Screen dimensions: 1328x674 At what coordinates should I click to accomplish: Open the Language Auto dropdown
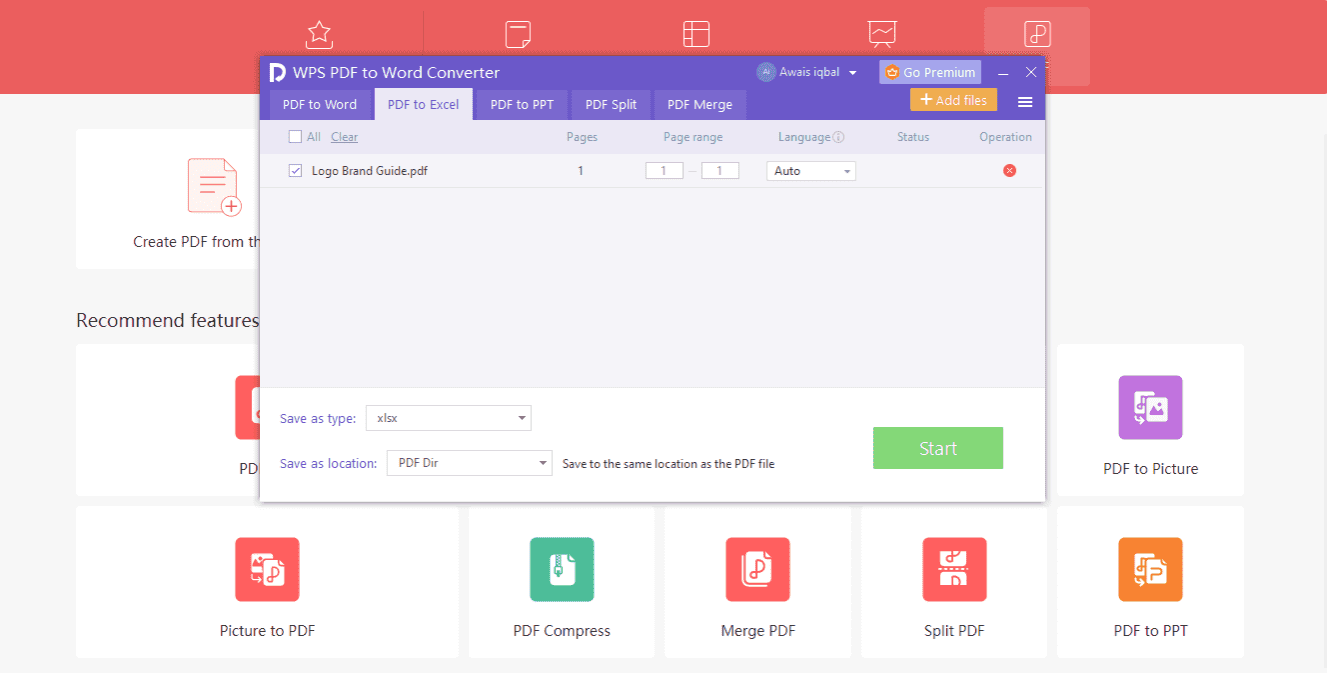[811, 171]
